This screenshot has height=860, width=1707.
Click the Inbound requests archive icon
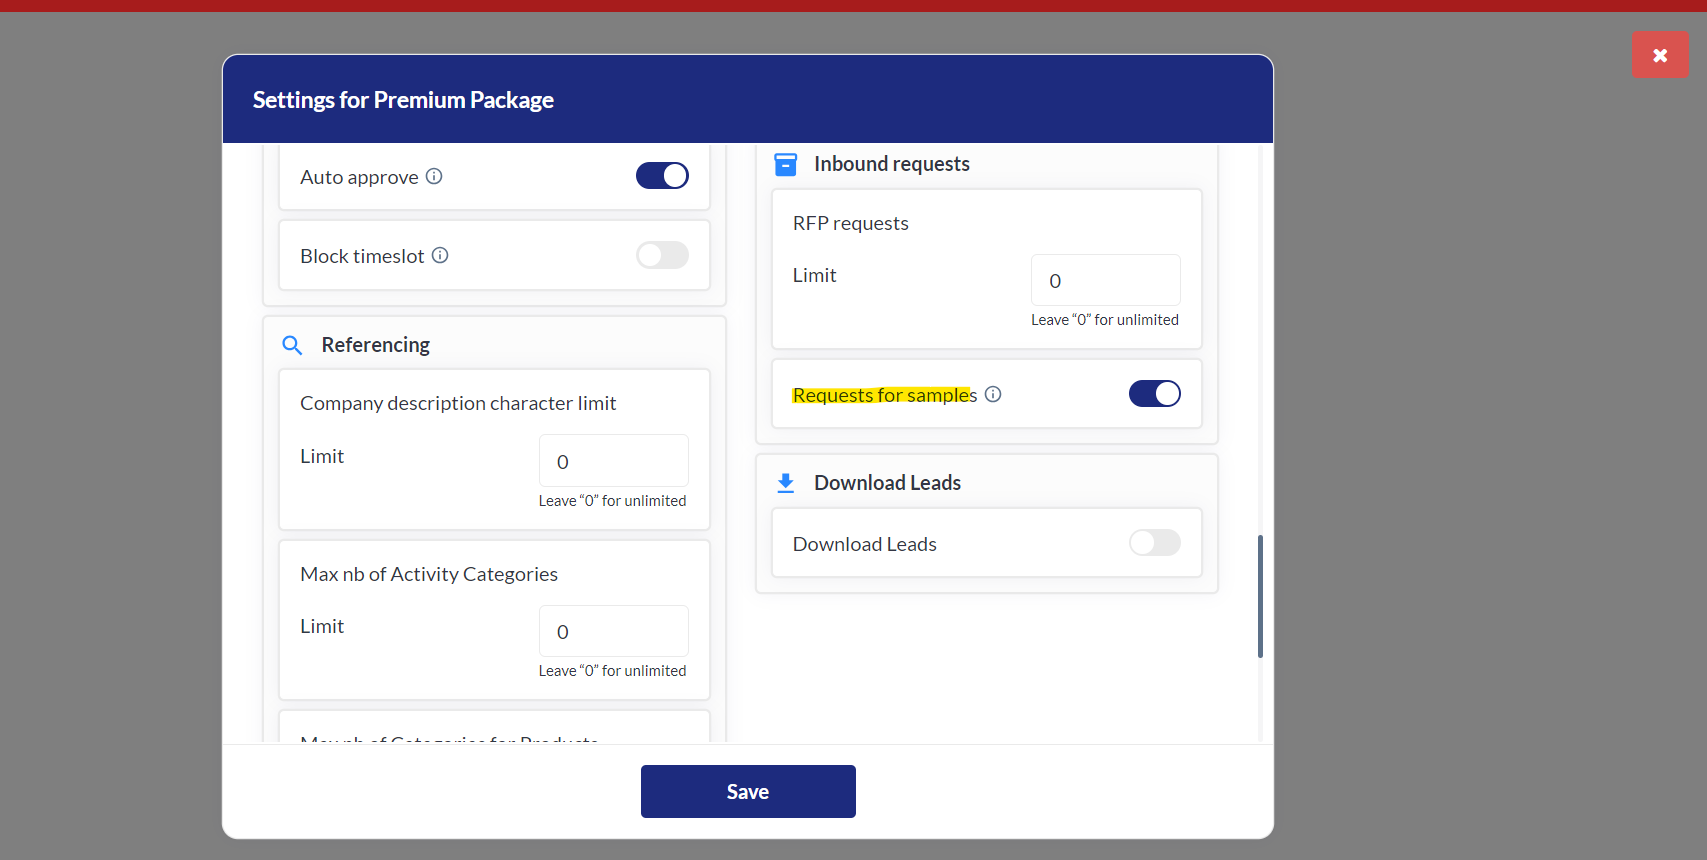pyautogui.click(x=786, y=164)
